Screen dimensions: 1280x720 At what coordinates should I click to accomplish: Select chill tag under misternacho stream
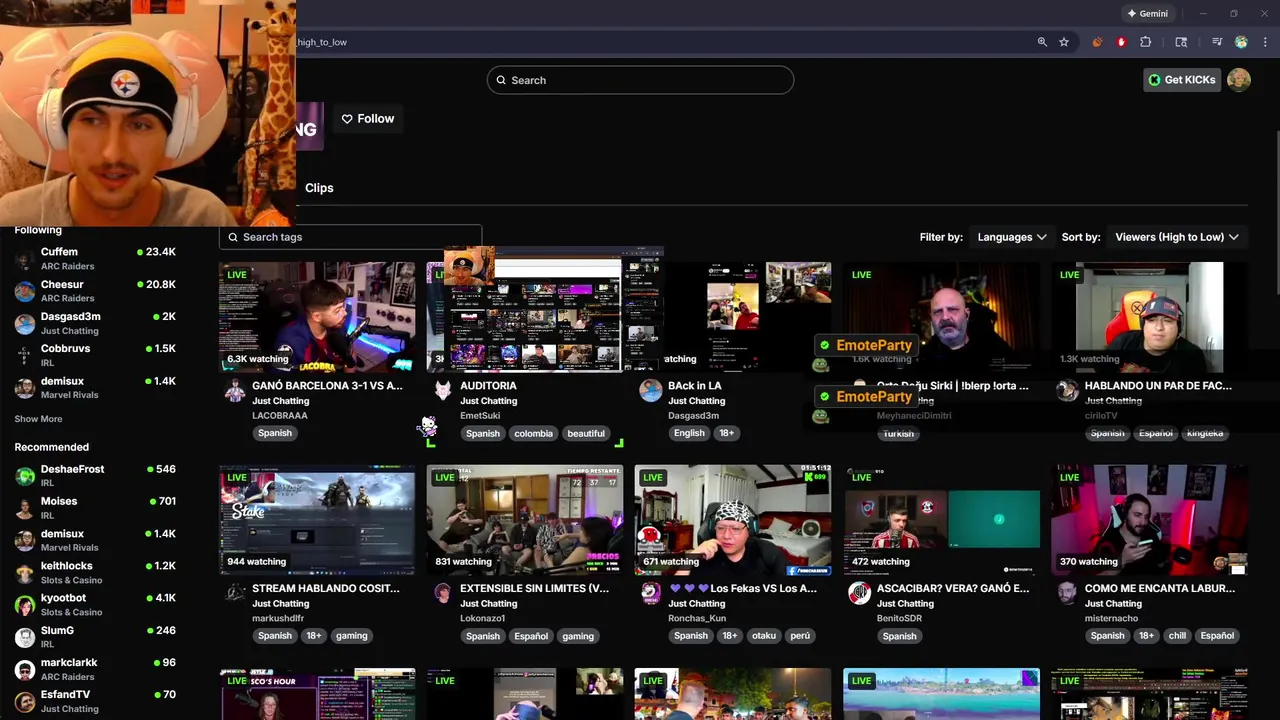pos(1177,636)
